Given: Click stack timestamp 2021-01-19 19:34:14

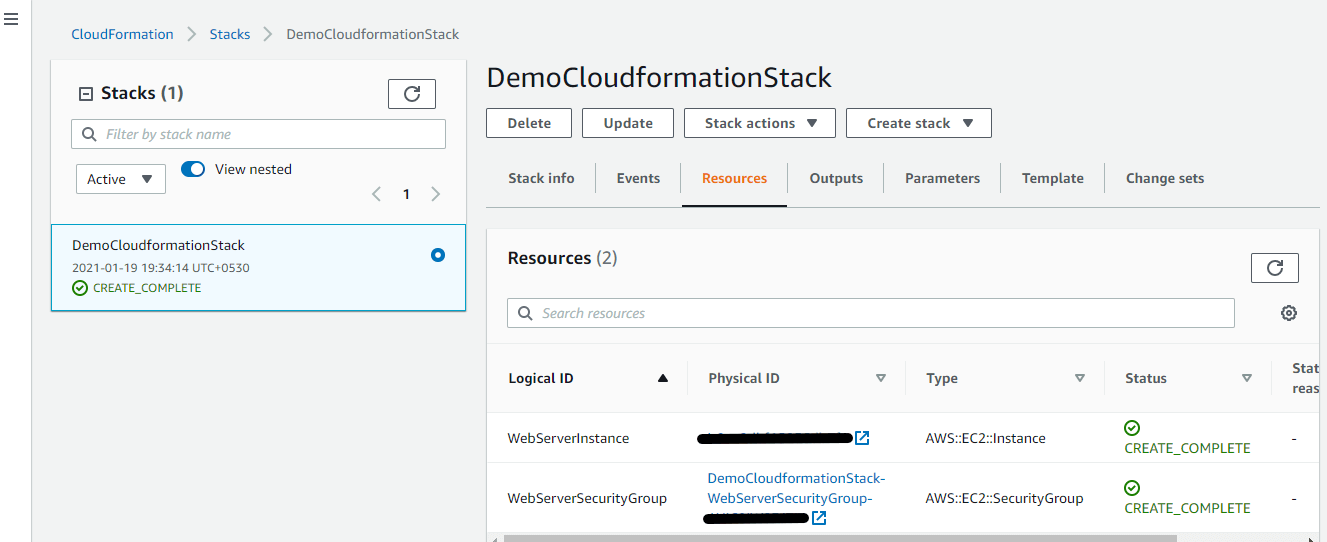Looking at the screenshot, I should pos(160,268).
